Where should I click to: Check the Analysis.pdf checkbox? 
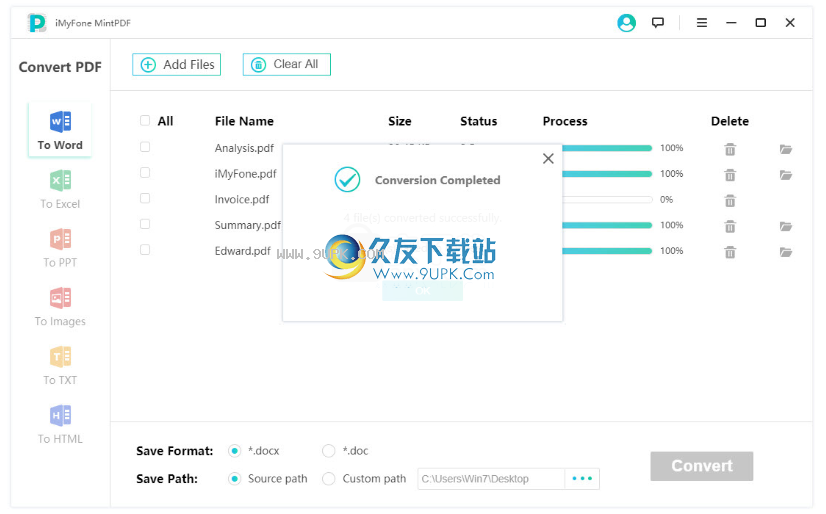coord(145,147)
